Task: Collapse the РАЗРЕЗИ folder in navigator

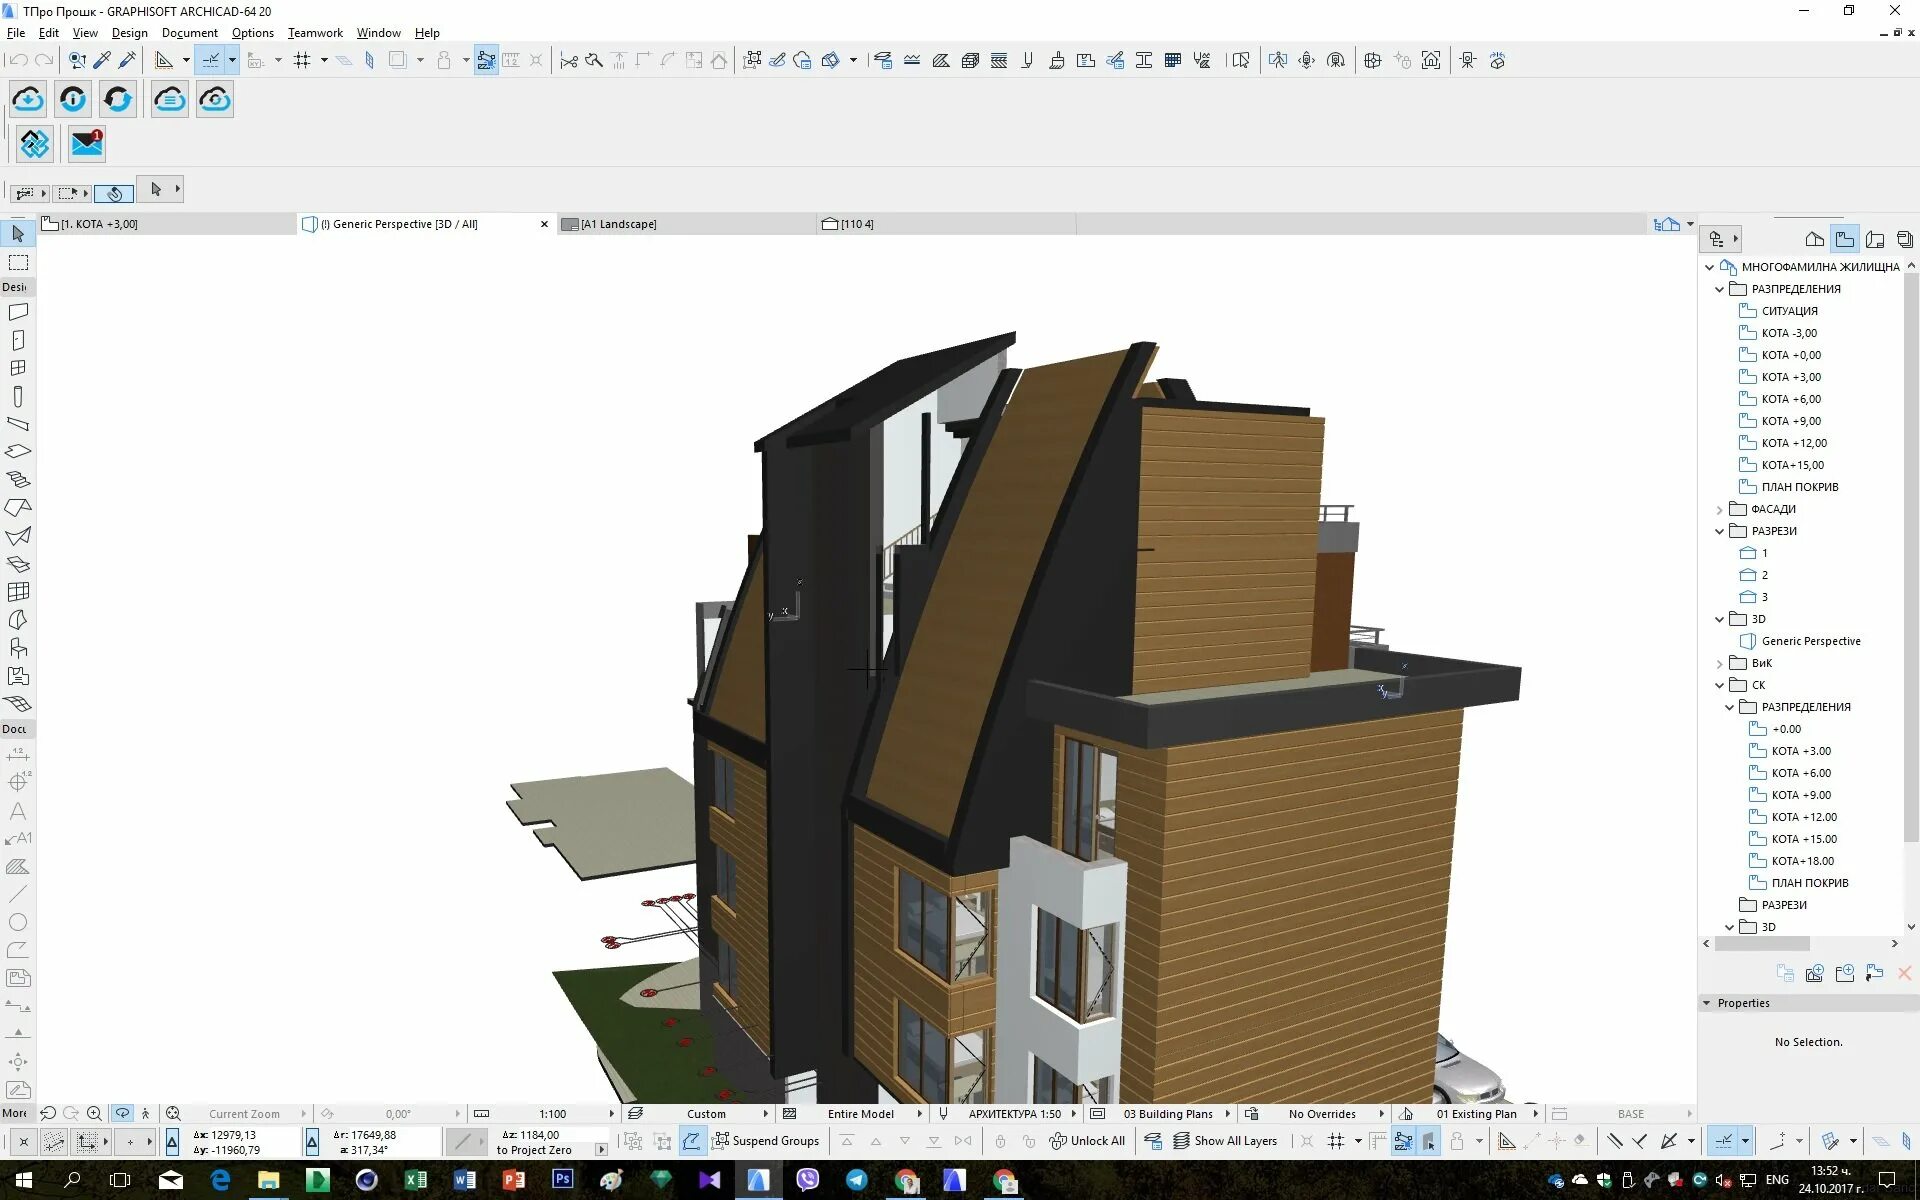Action: pyautogui.click(x=1719, y=531)
